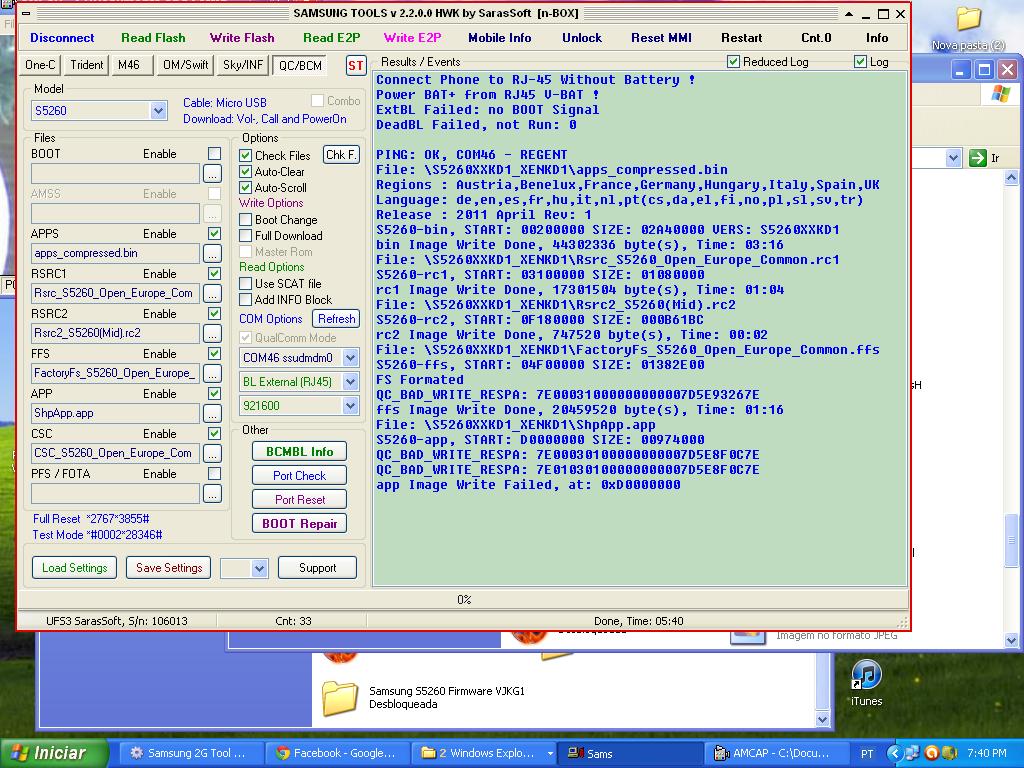
Task: Browse for BOOT file with ellipsis button
Action: click(212, 174)
